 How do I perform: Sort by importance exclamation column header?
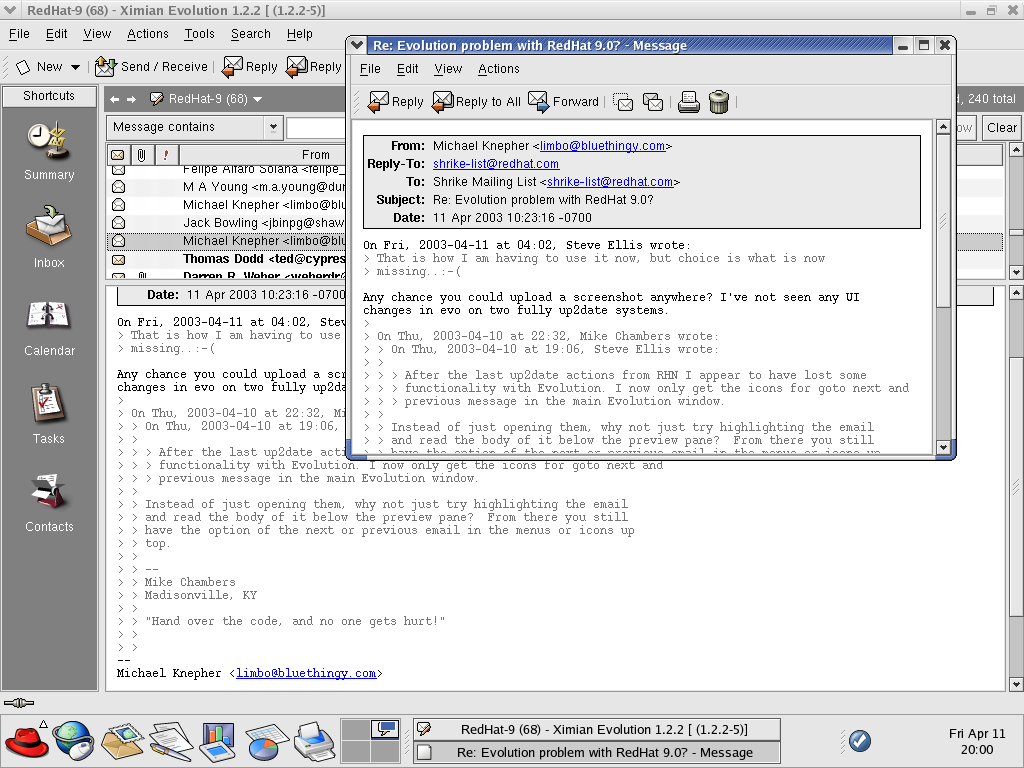(166, 155)
